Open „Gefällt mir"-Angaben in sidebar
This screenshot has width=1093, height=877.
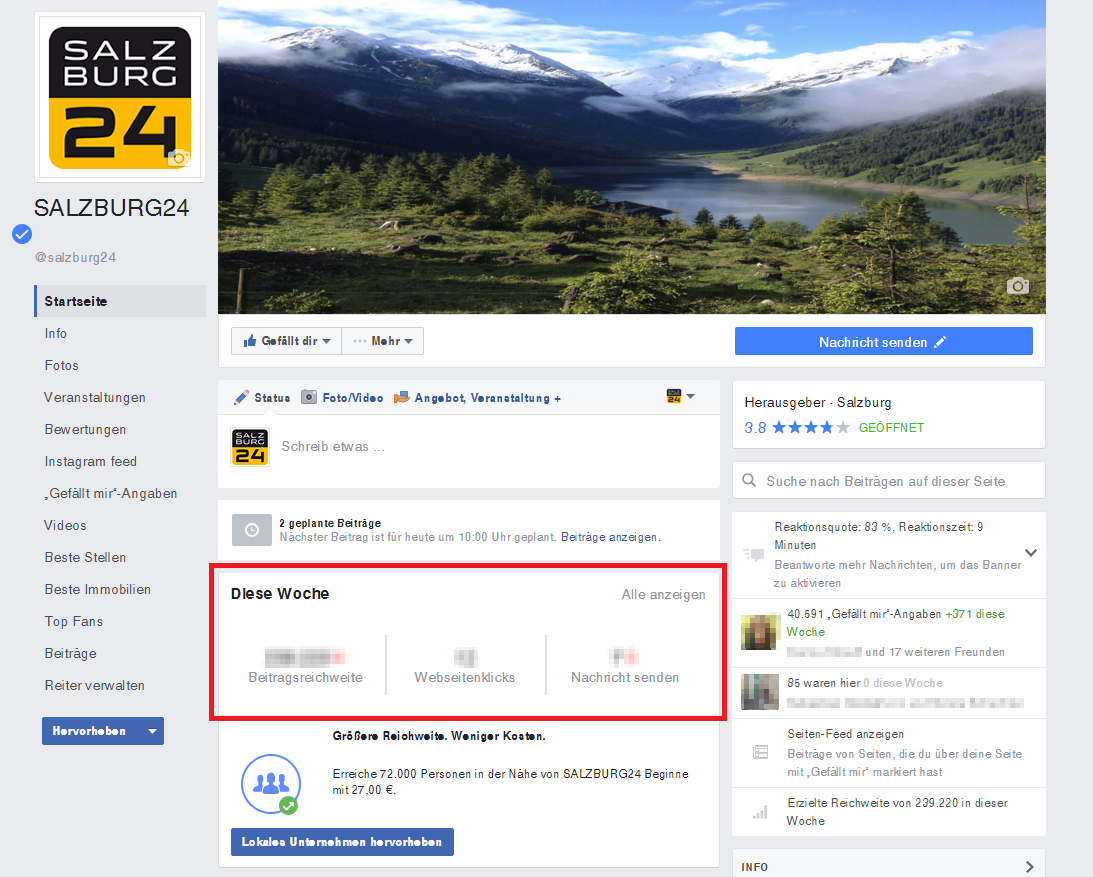tap(111, 494)
